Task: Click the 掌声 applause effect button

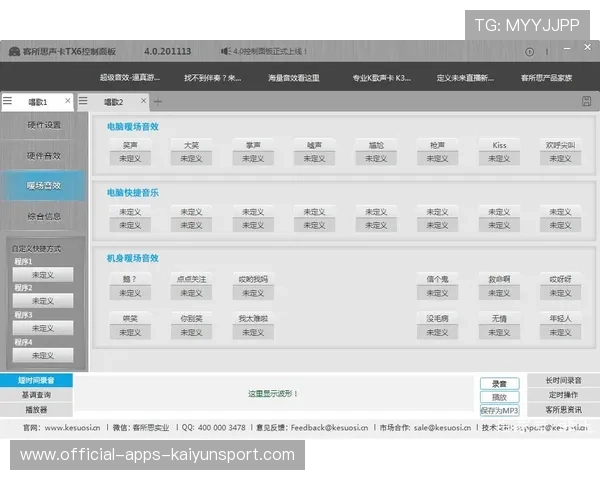Action: 253,145
